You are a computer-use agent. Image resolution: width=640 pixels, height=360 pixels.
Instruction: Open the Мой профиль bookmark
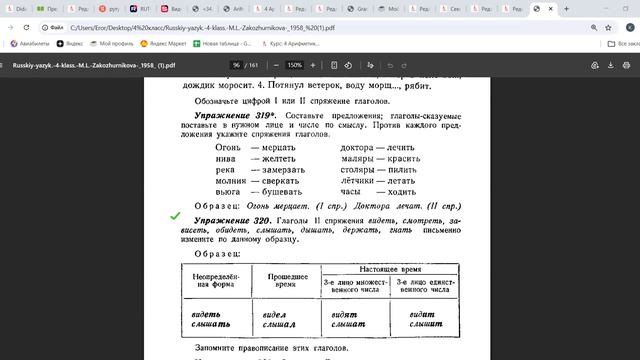[x=112, y=44]
